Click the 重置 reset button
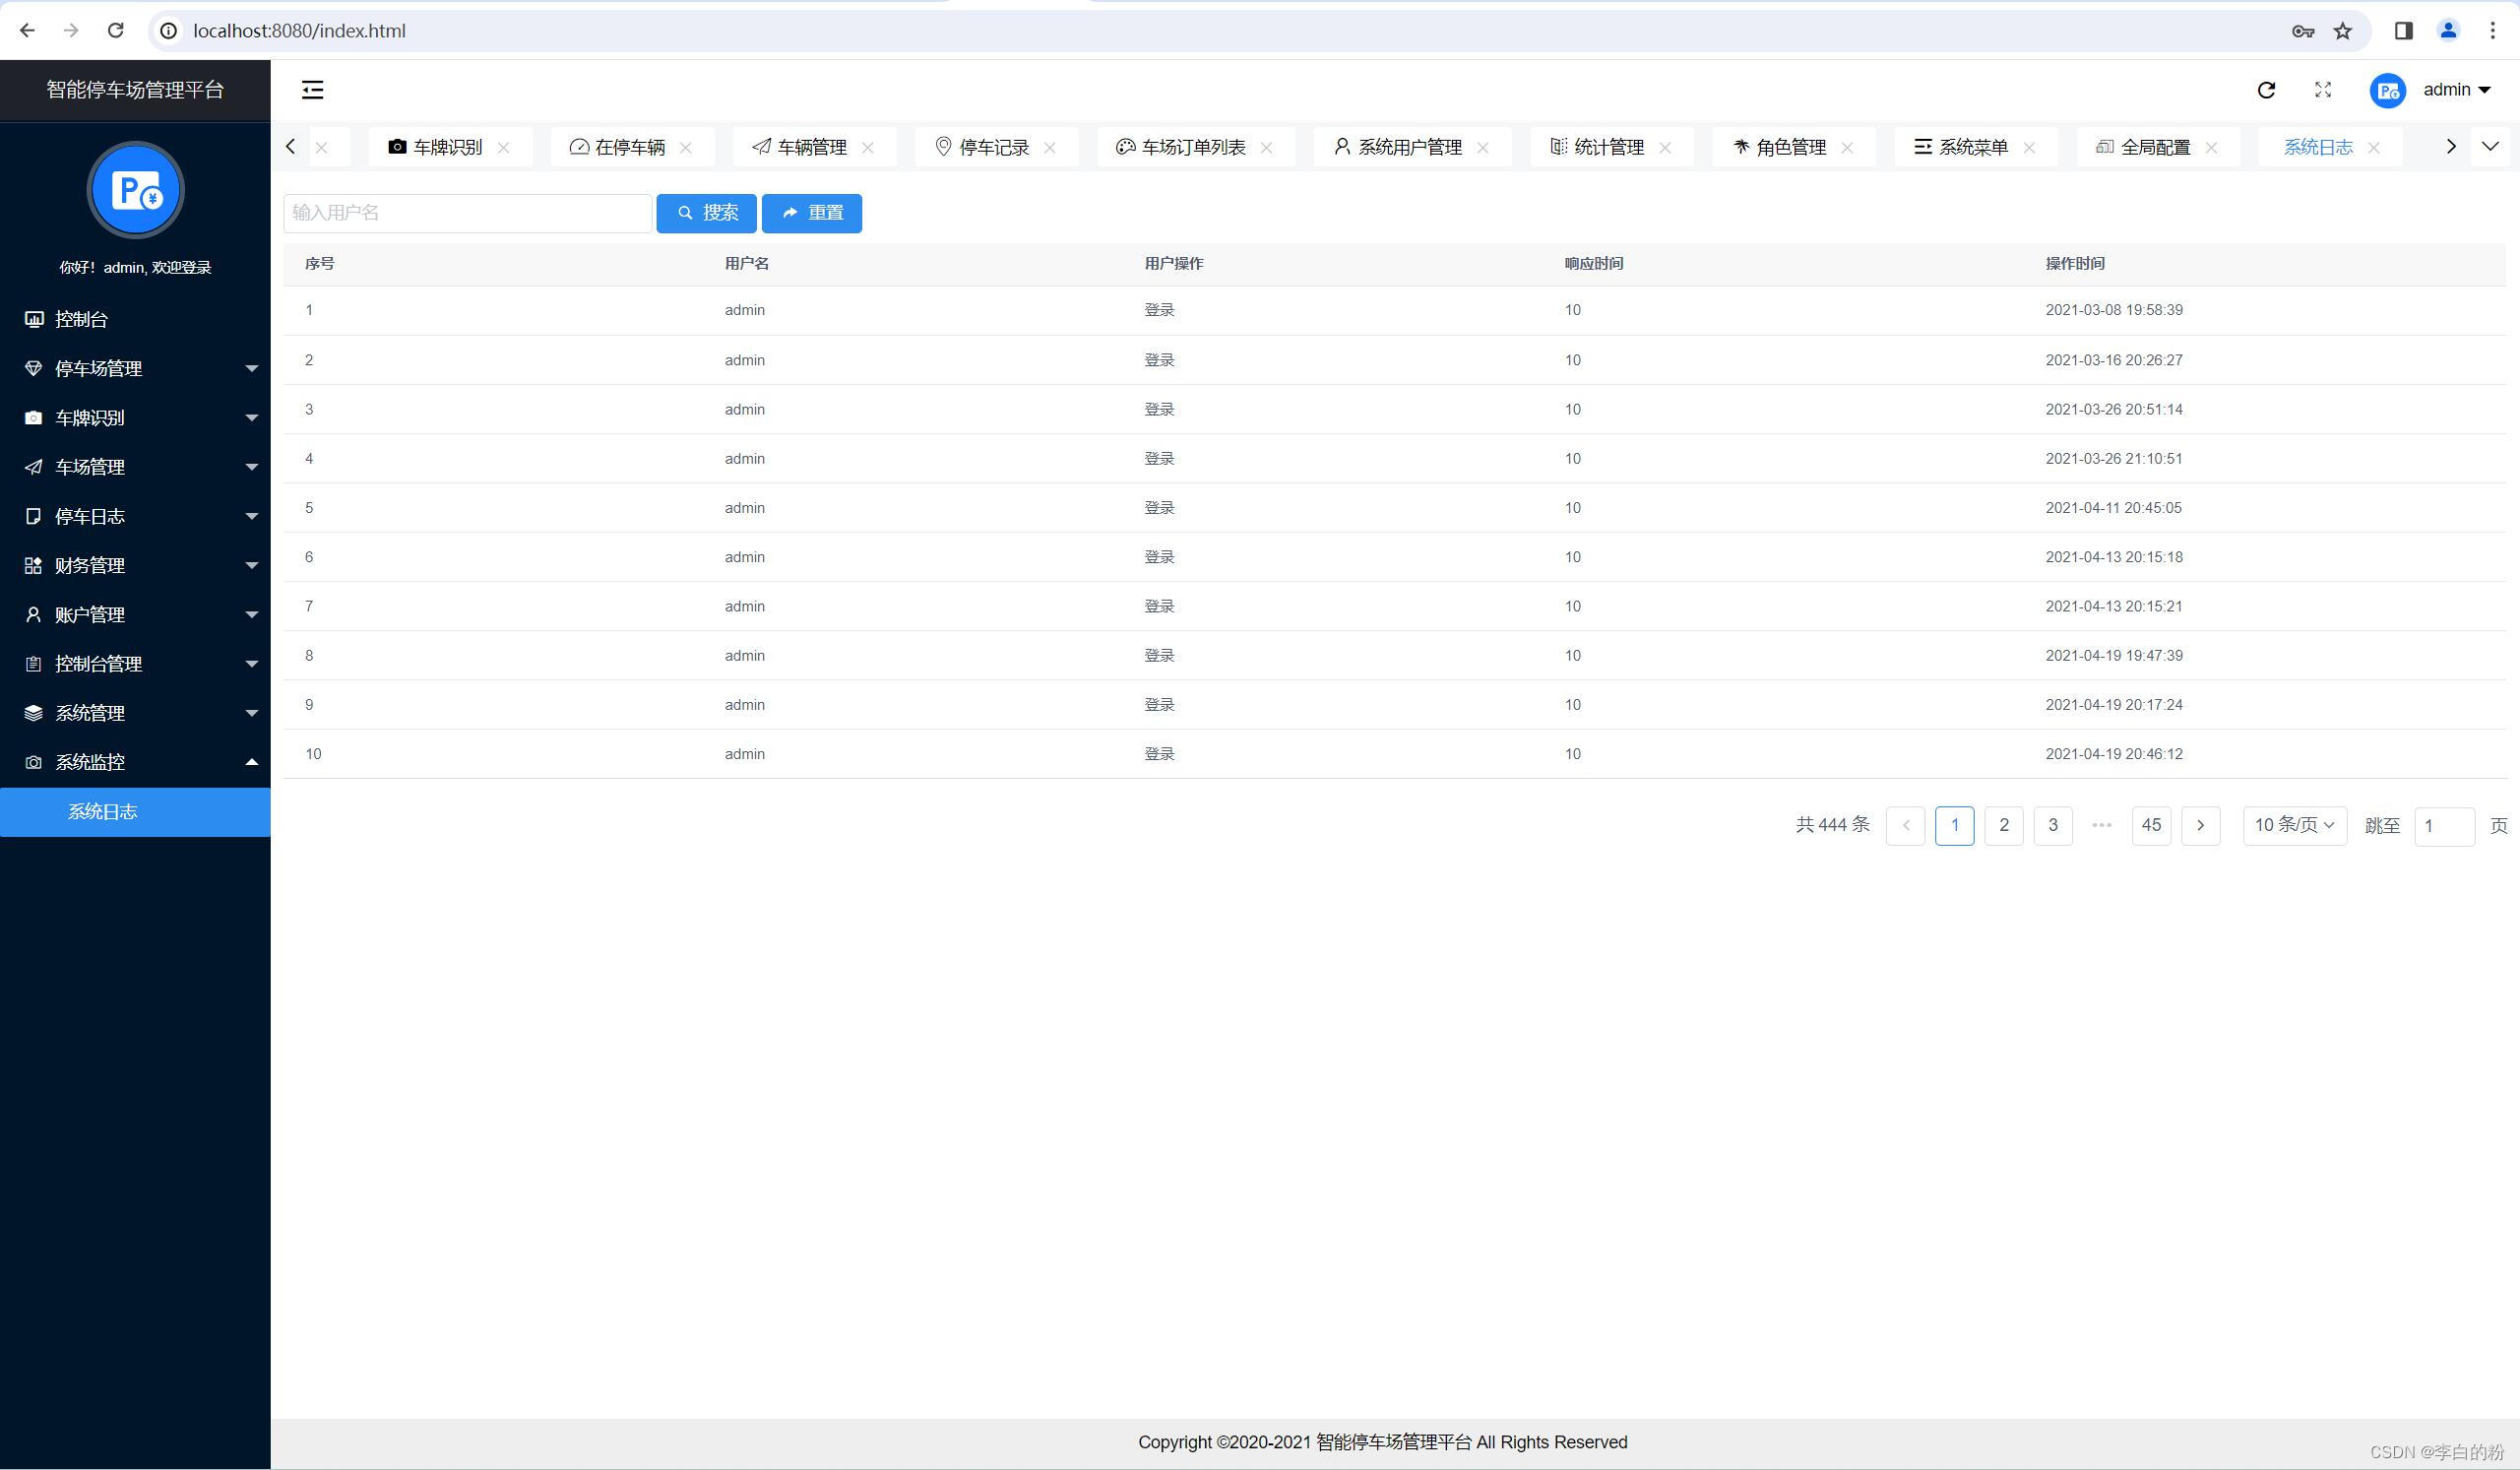The height and width of the screenshot is (1470, 2520). tap(812, 213)
